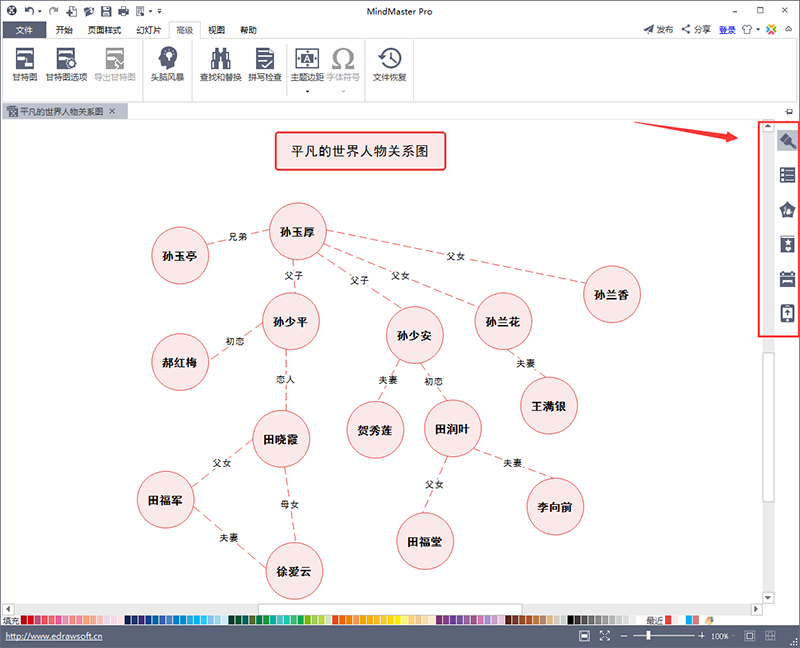
Task: Click the Share (分享) icon
Action: [686, 29]
